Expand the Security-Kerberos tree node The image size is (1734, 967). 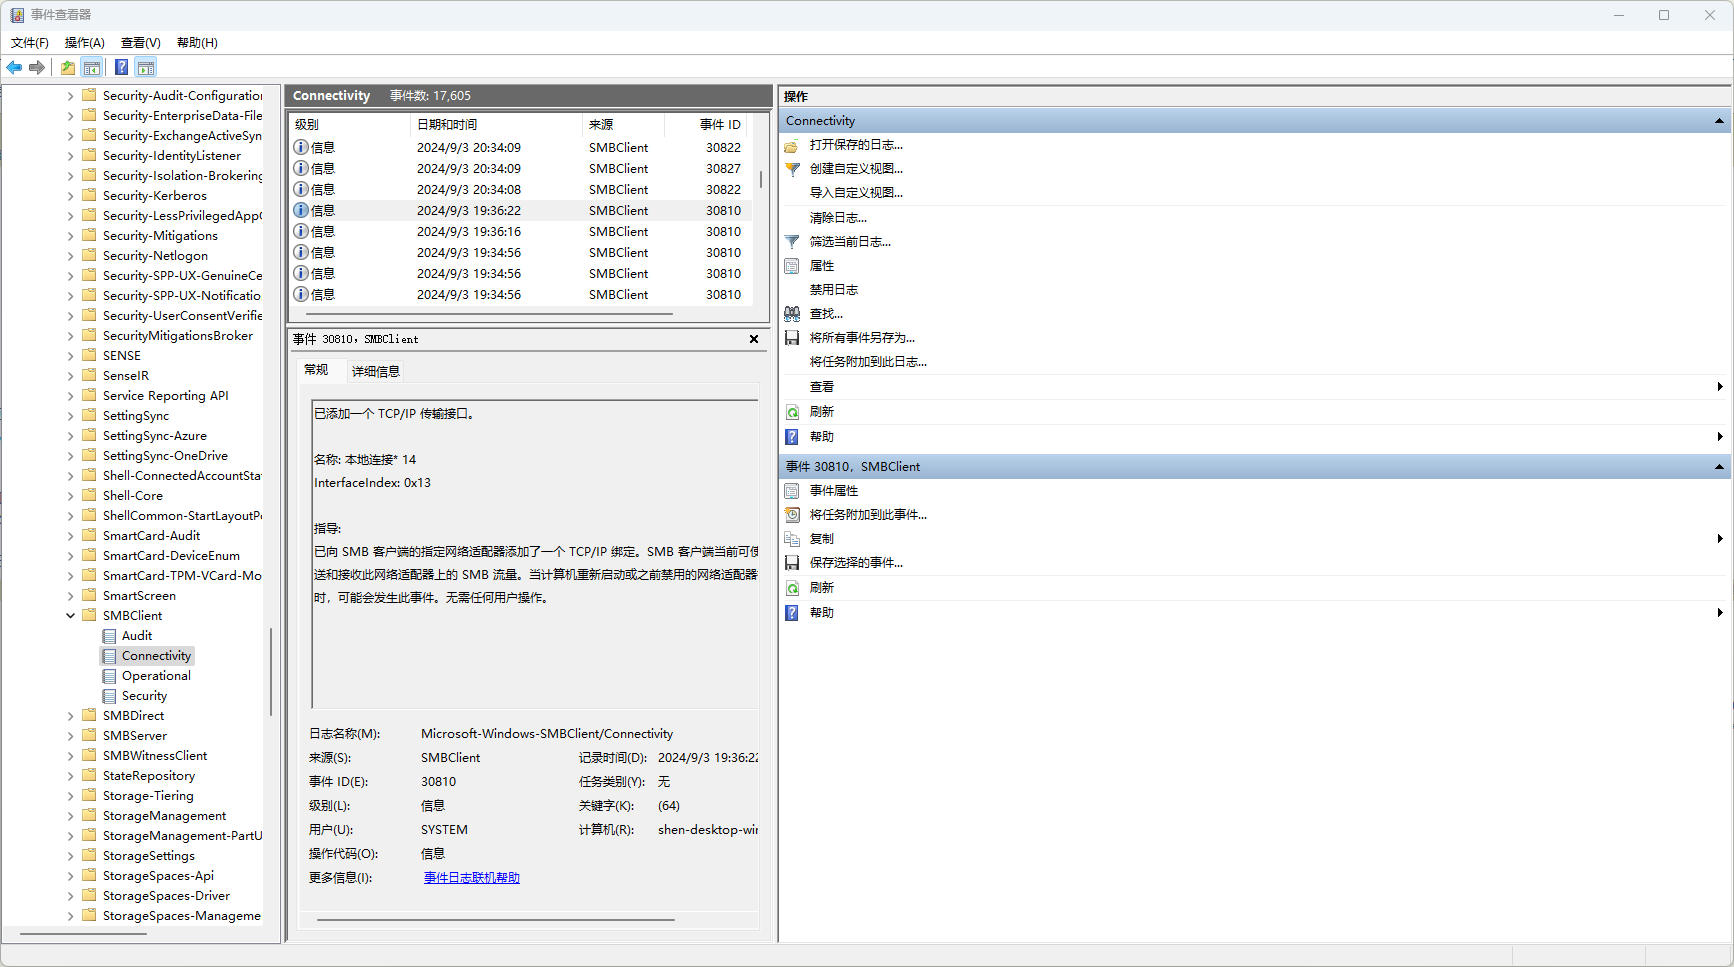71,196
